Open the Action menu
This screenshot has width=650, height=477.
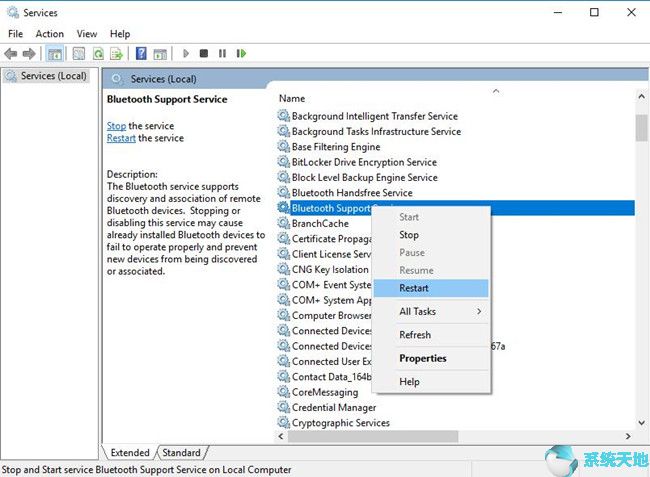tap(50, 34)
